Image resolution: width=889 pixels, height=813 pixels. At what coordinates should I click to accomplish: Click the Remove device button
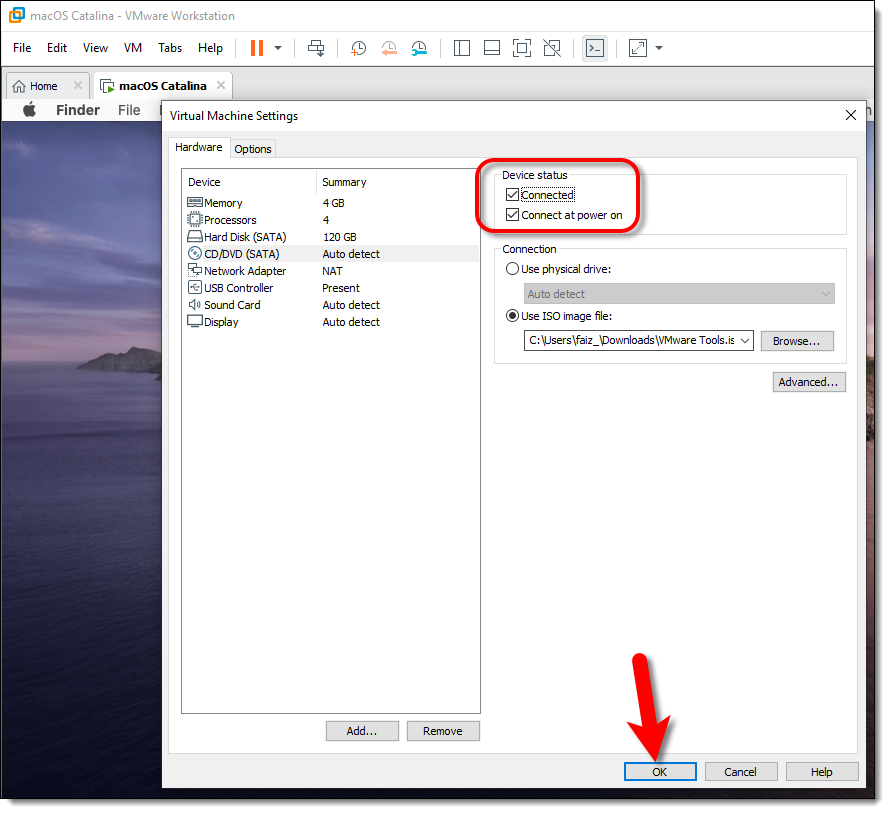coord(443,731)
